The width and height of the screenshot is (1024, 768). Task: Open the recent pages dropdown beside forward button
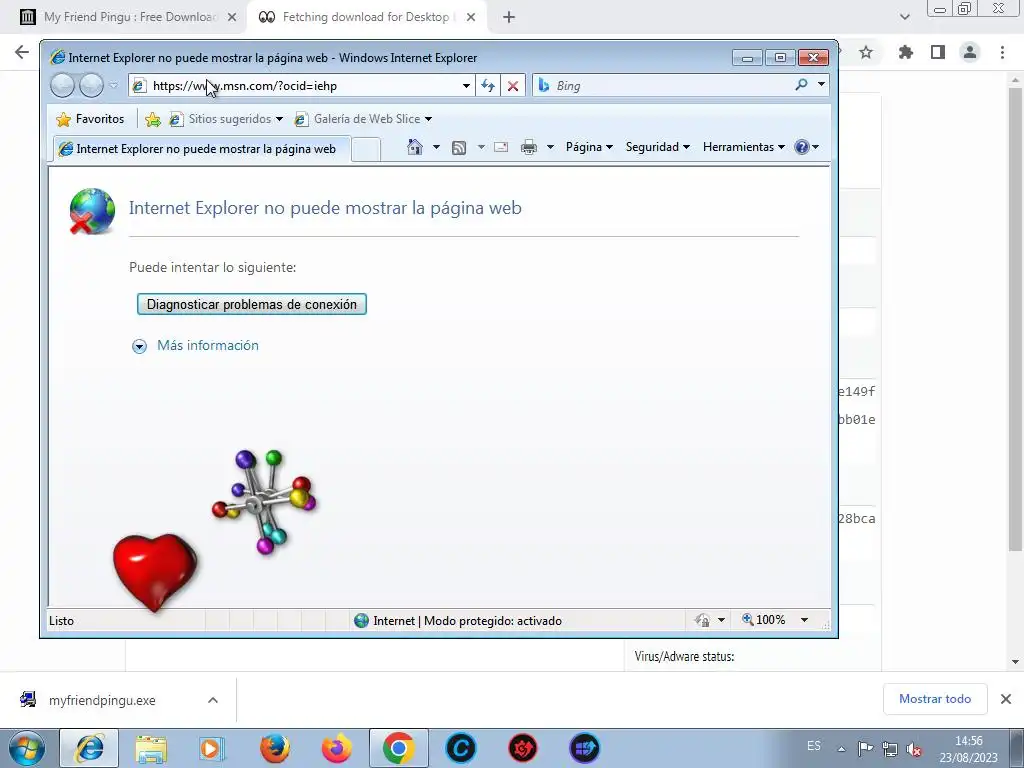114,86
